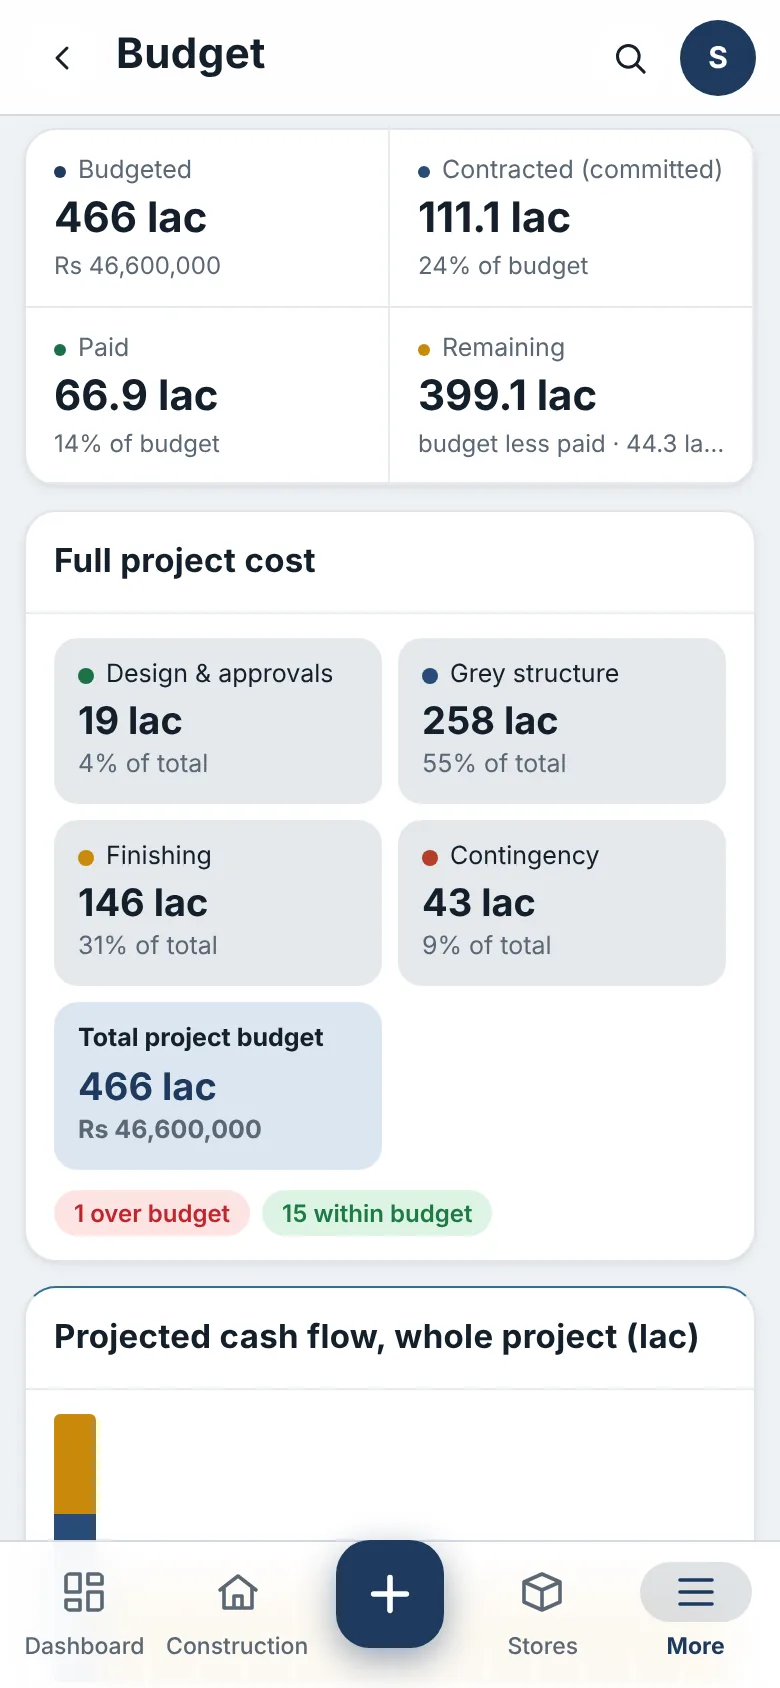Viewport: 780px width, 1688px height.
Task: Click the Budget page title
Action: coord(191,54)
